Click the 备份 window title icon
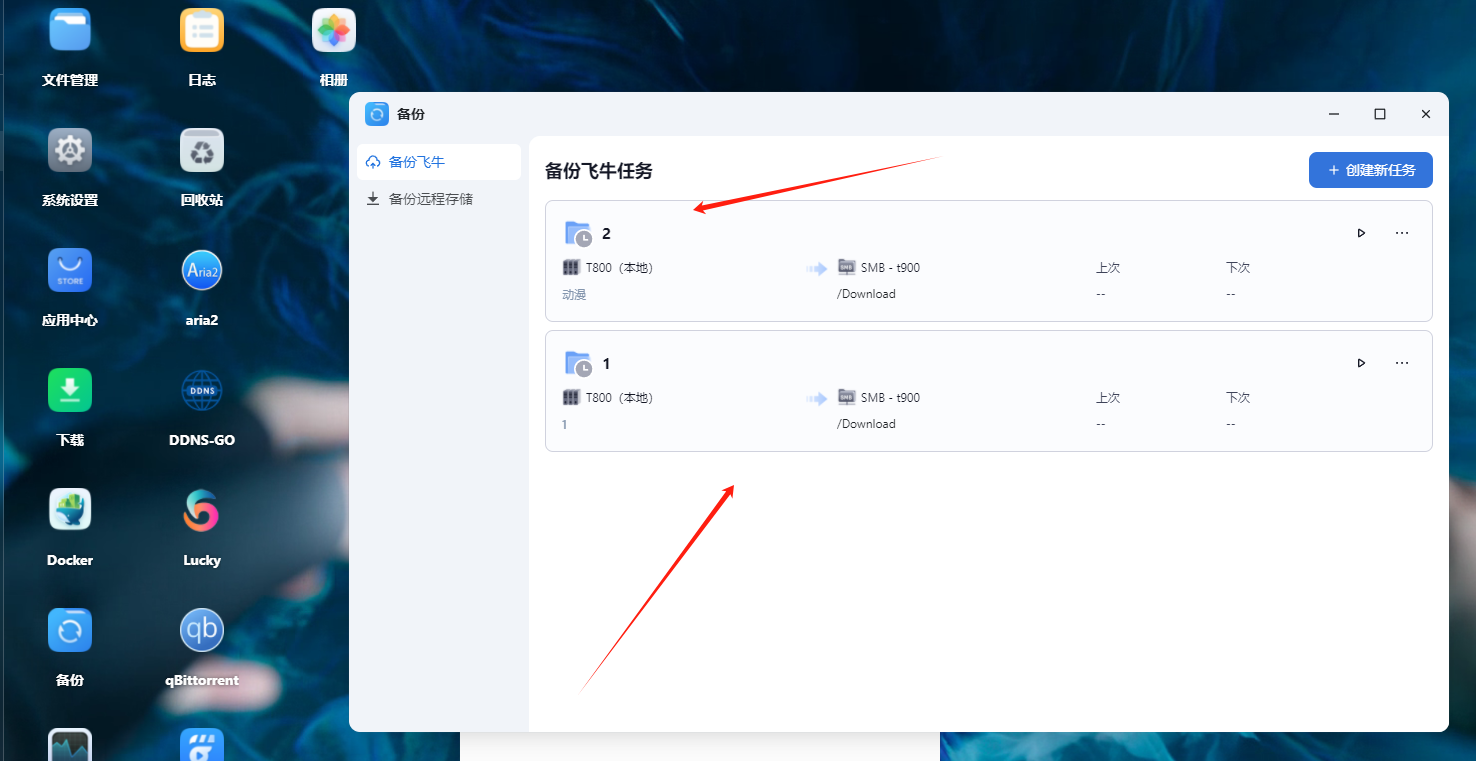 click(x=377, y=114)
